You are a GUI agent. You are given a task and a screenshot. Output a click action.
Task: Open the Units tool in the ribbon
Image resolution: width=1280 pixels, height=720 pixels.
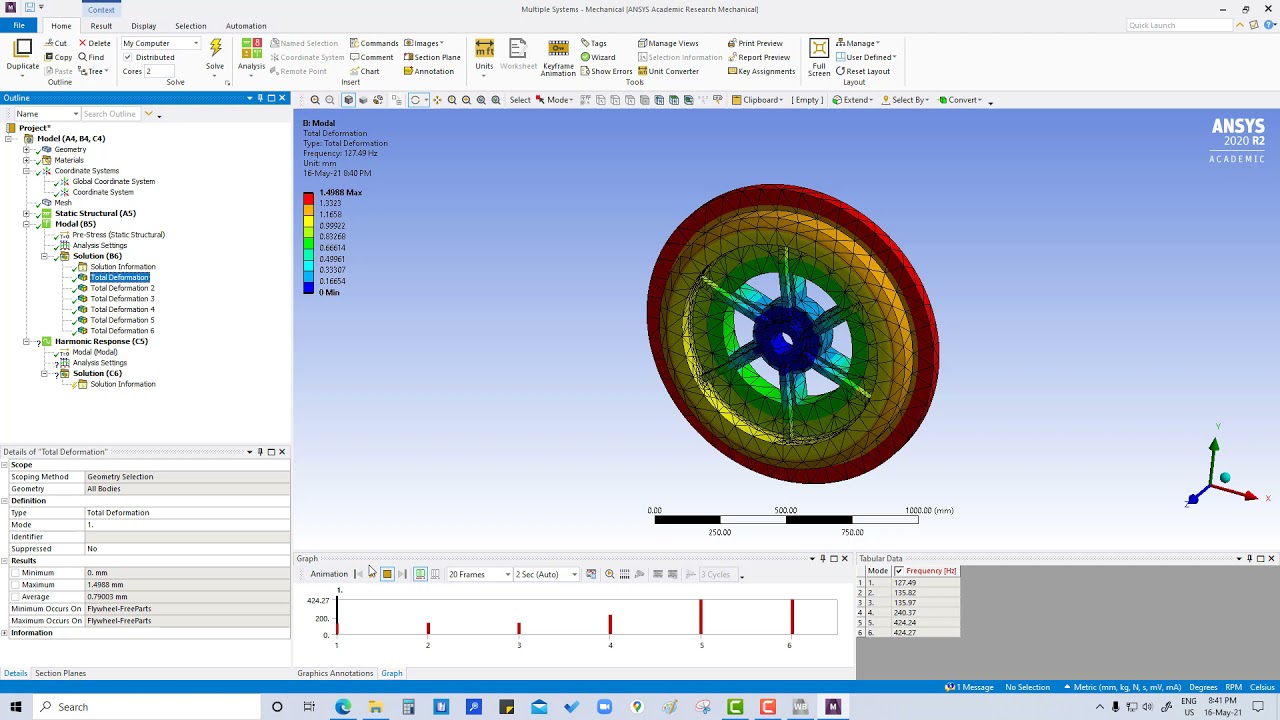pos(484,56)
